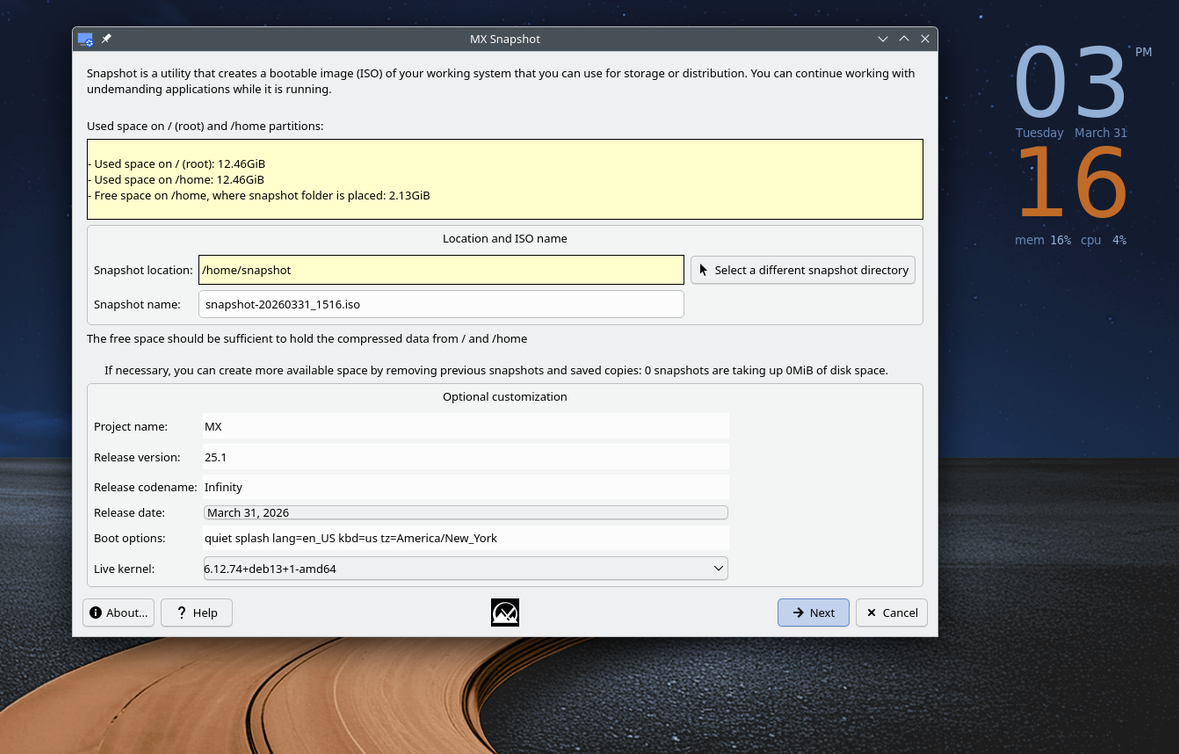Minimize the MX Snapshot window
This screenshot has width=1179, height=754.
883,39
